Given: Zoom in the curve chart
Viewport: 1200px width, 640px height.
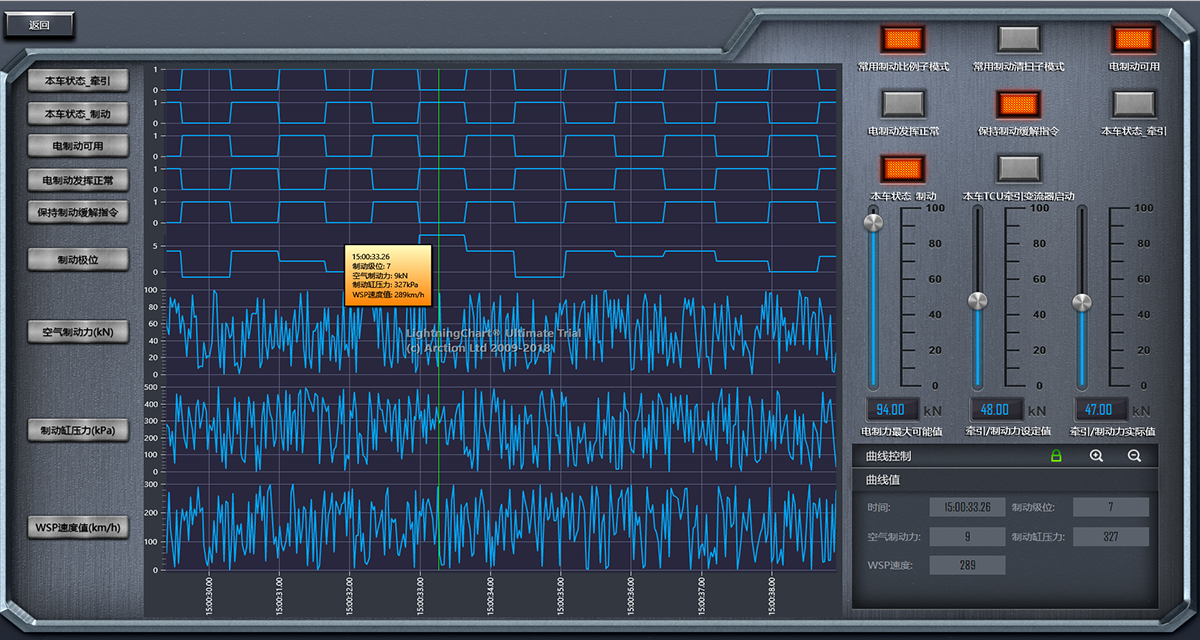Looking at the screenshot, I should (x=1096, y=456).
